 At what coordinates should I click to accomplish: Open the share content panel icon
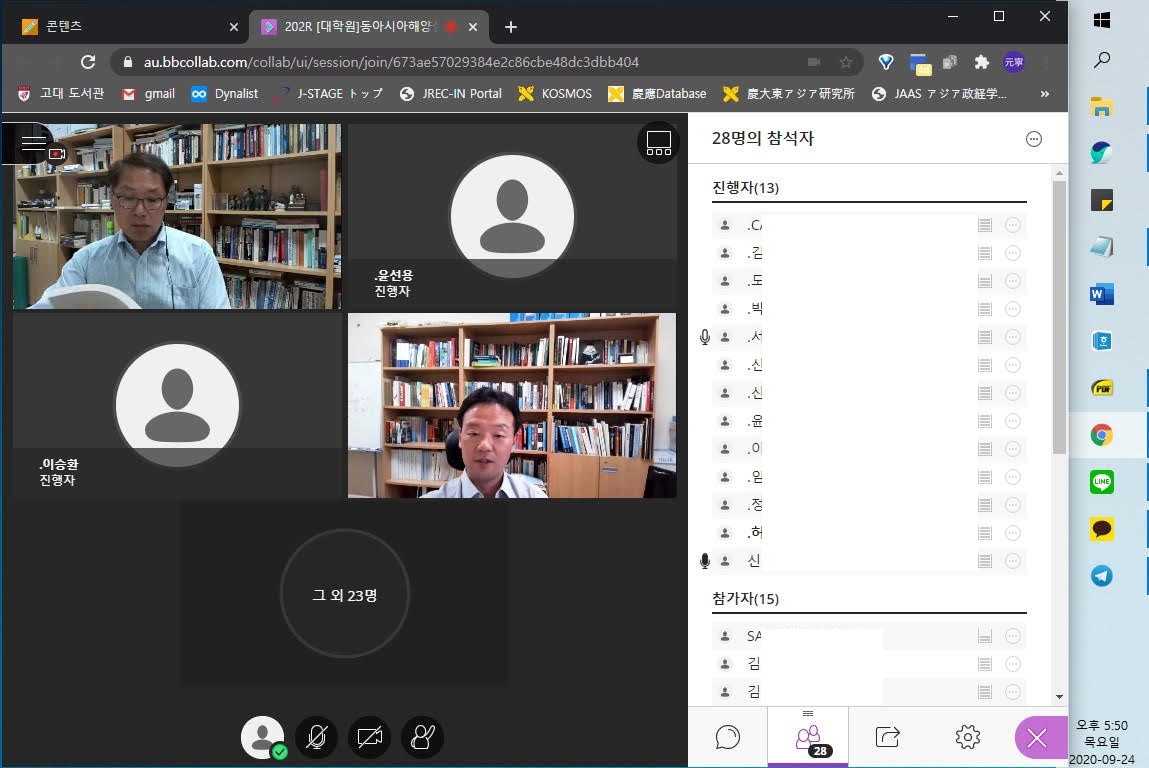(x=887, y=737)
